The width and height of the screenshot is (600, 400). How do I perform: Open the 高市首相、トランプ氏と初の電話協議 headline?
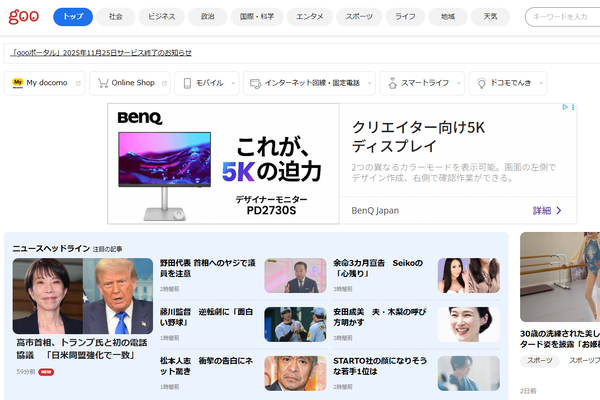click(x=82, y=349)
